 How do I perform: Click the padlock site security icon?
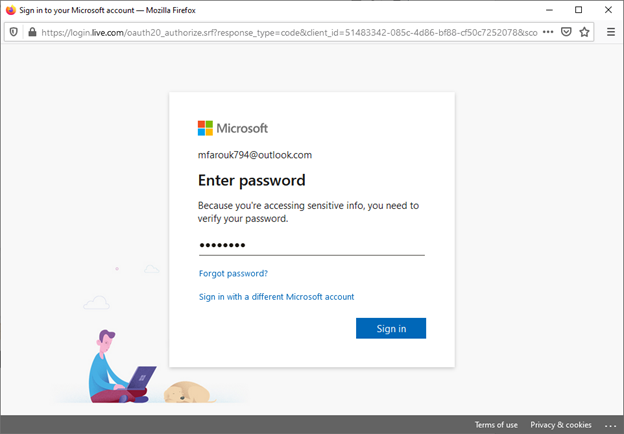coord(32,32)
